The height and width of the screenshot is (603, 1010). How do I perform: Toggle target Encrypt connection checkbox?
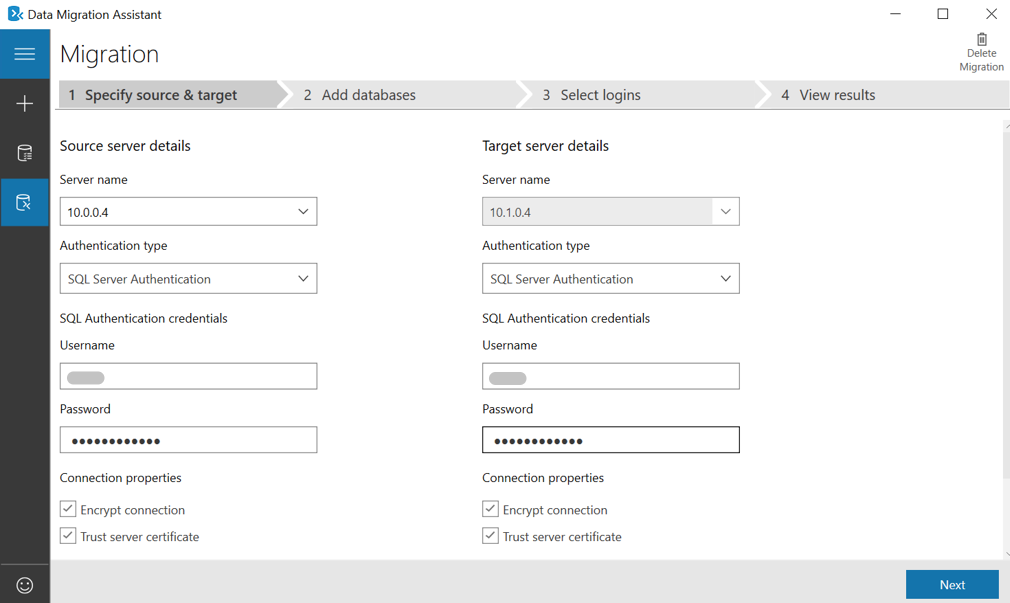(x=490, y=509)
